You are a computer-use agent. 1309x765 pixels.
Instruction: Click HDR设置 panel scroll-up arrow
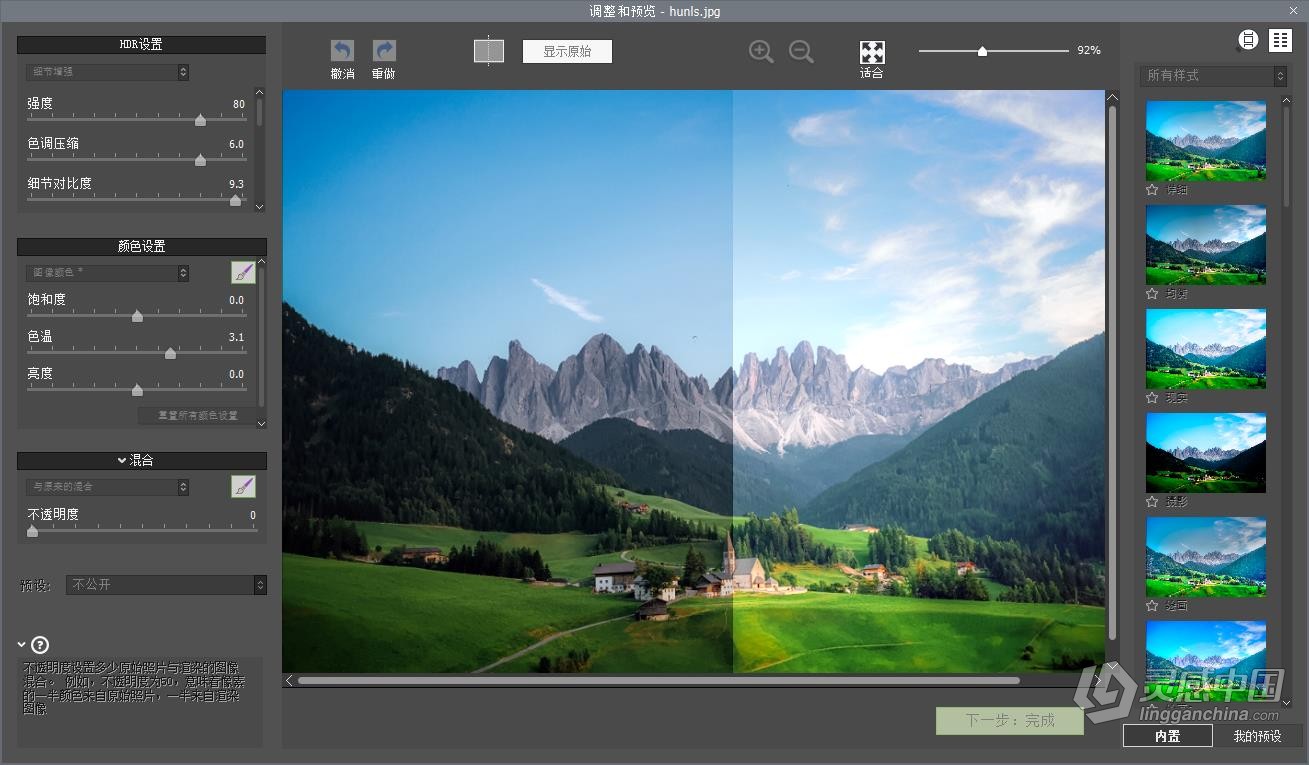pyautogui.click(x=260, y=91)
